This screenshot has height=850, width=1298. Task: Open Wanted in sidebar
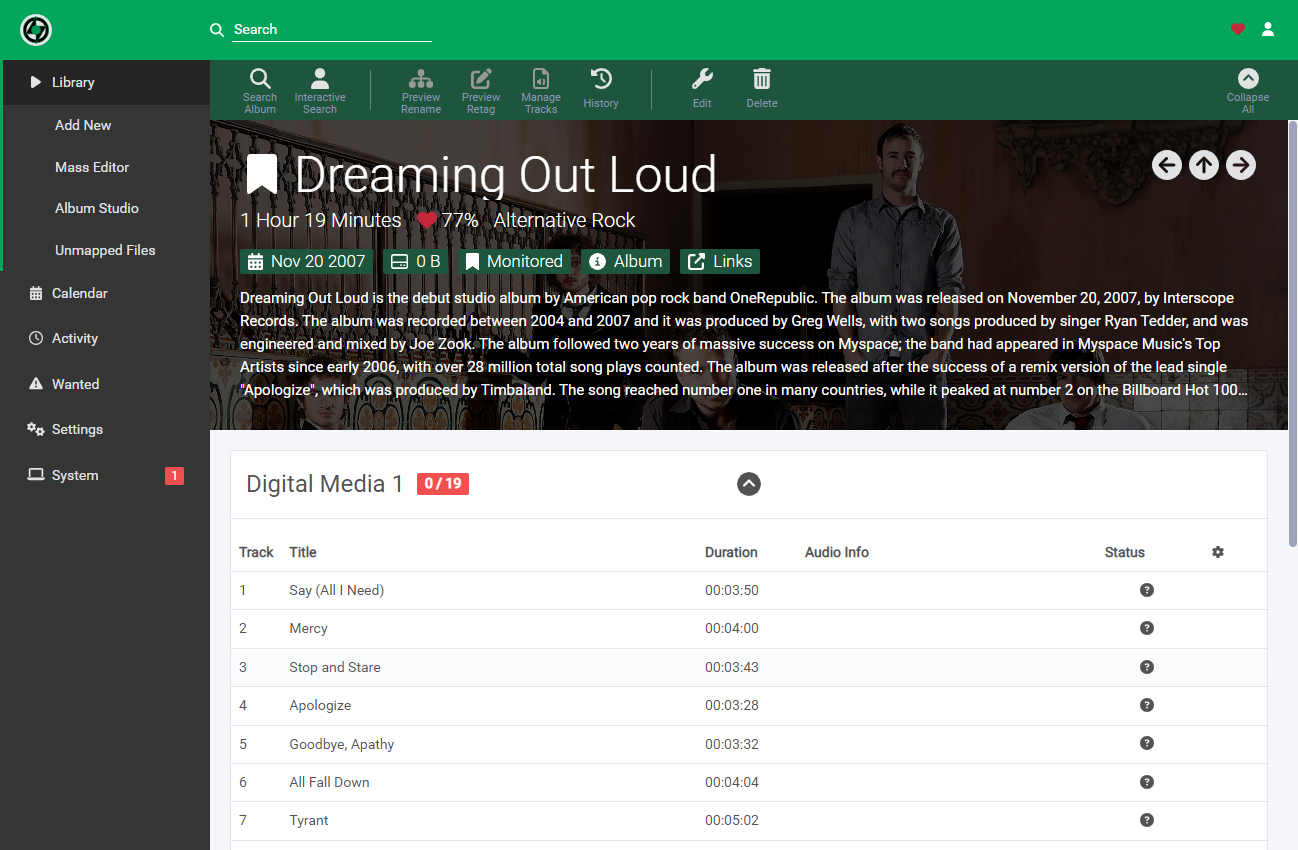click(105, 384)
